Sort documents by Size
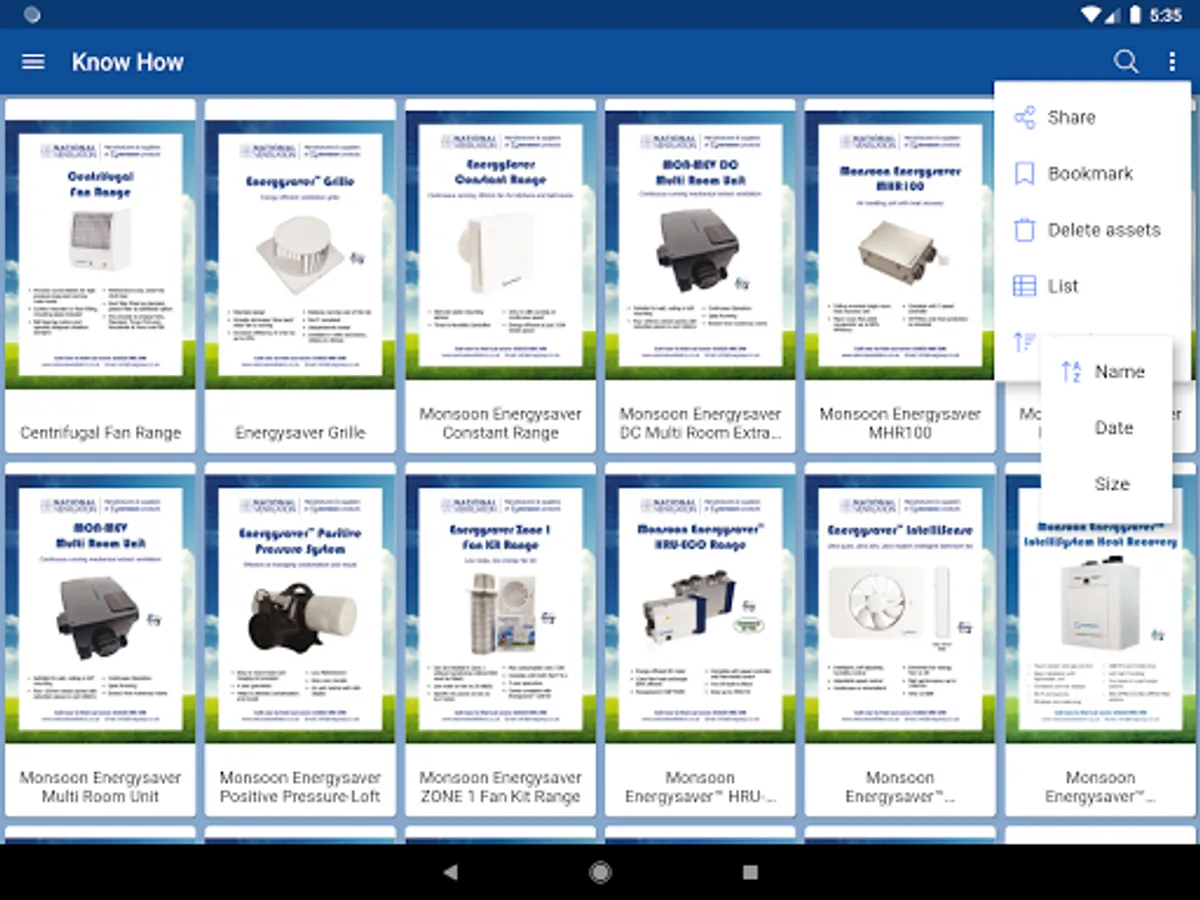1200x900 pixels. (1106, 483)
